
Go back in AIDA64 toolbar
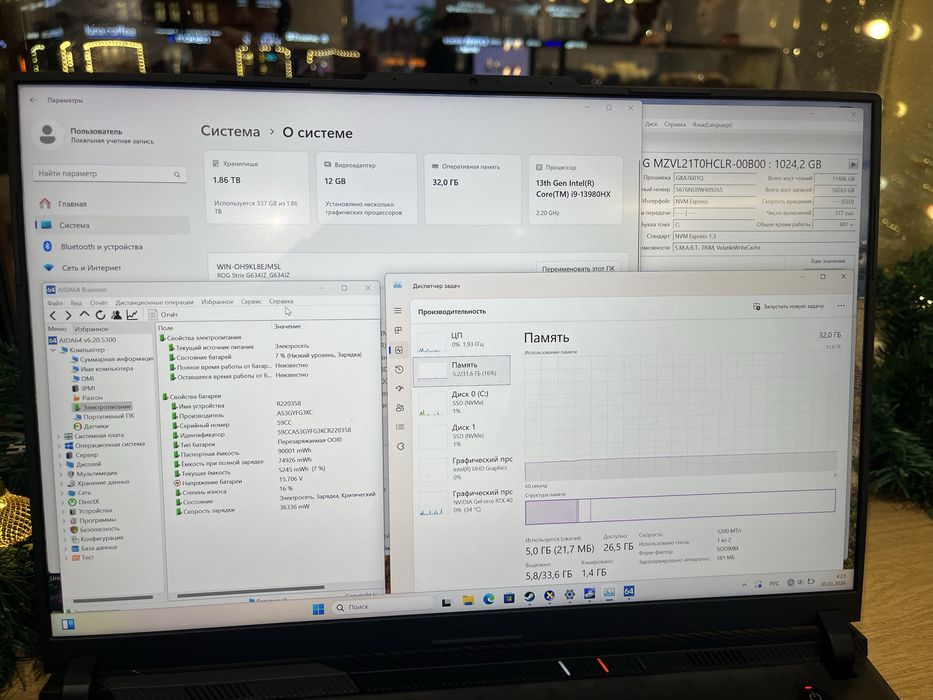pos(54,315)
